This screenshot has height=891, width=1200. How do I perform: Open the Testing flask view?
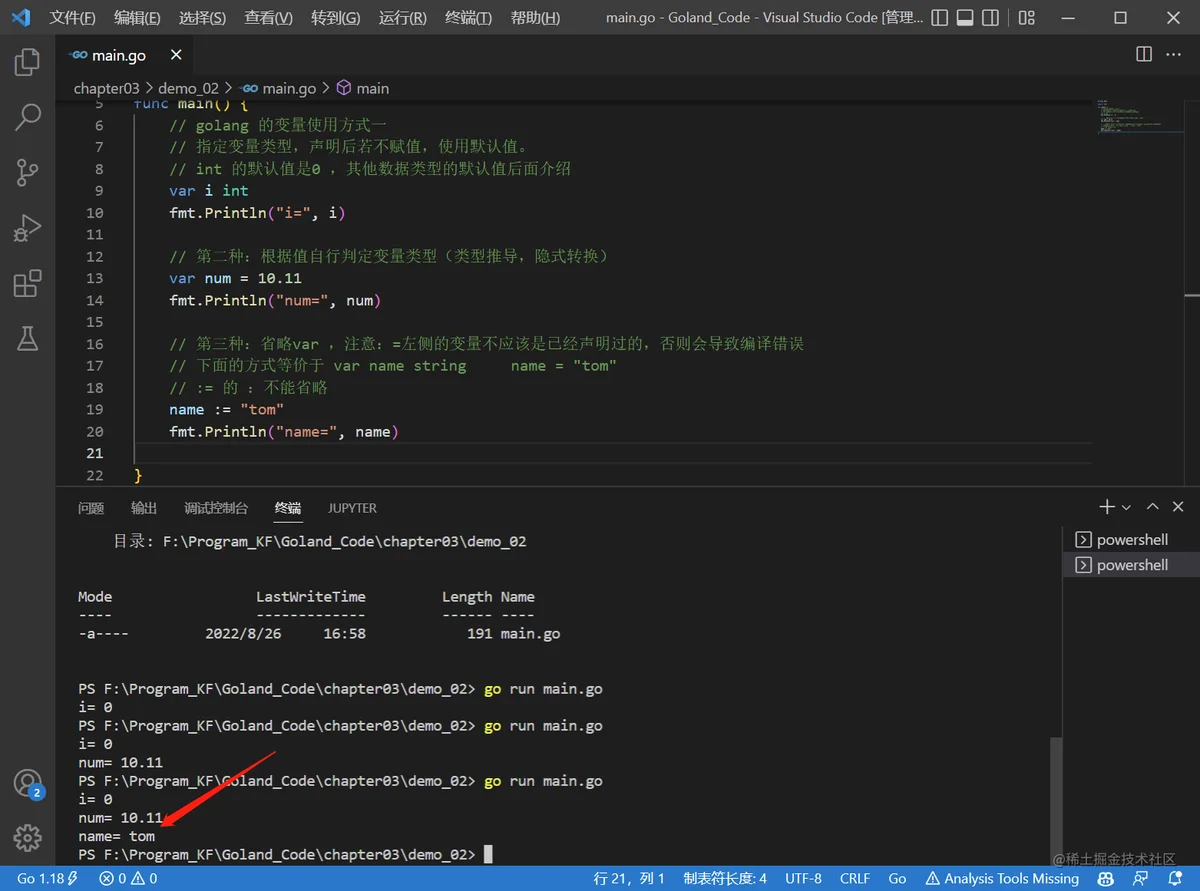(x=27, y=338)
